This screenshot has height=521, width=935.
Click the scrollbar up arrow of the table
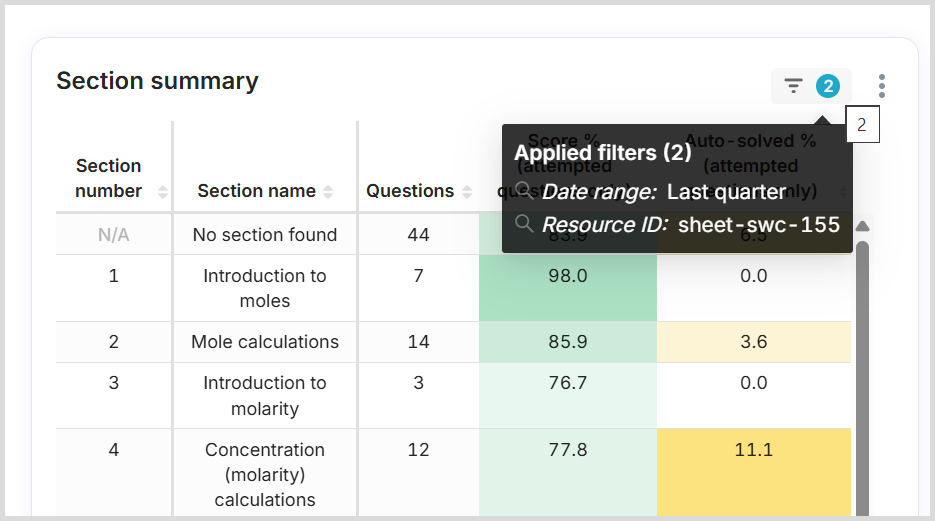(x=862, y=225)
